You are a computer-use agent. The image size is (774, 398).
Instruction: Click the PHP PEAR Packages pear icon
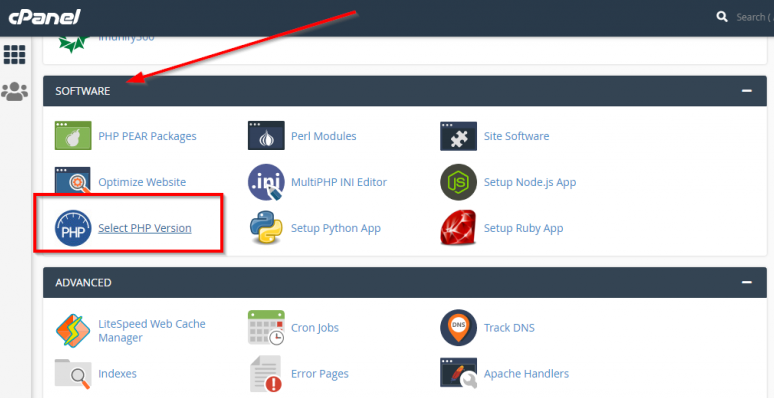tap(73, 136)
